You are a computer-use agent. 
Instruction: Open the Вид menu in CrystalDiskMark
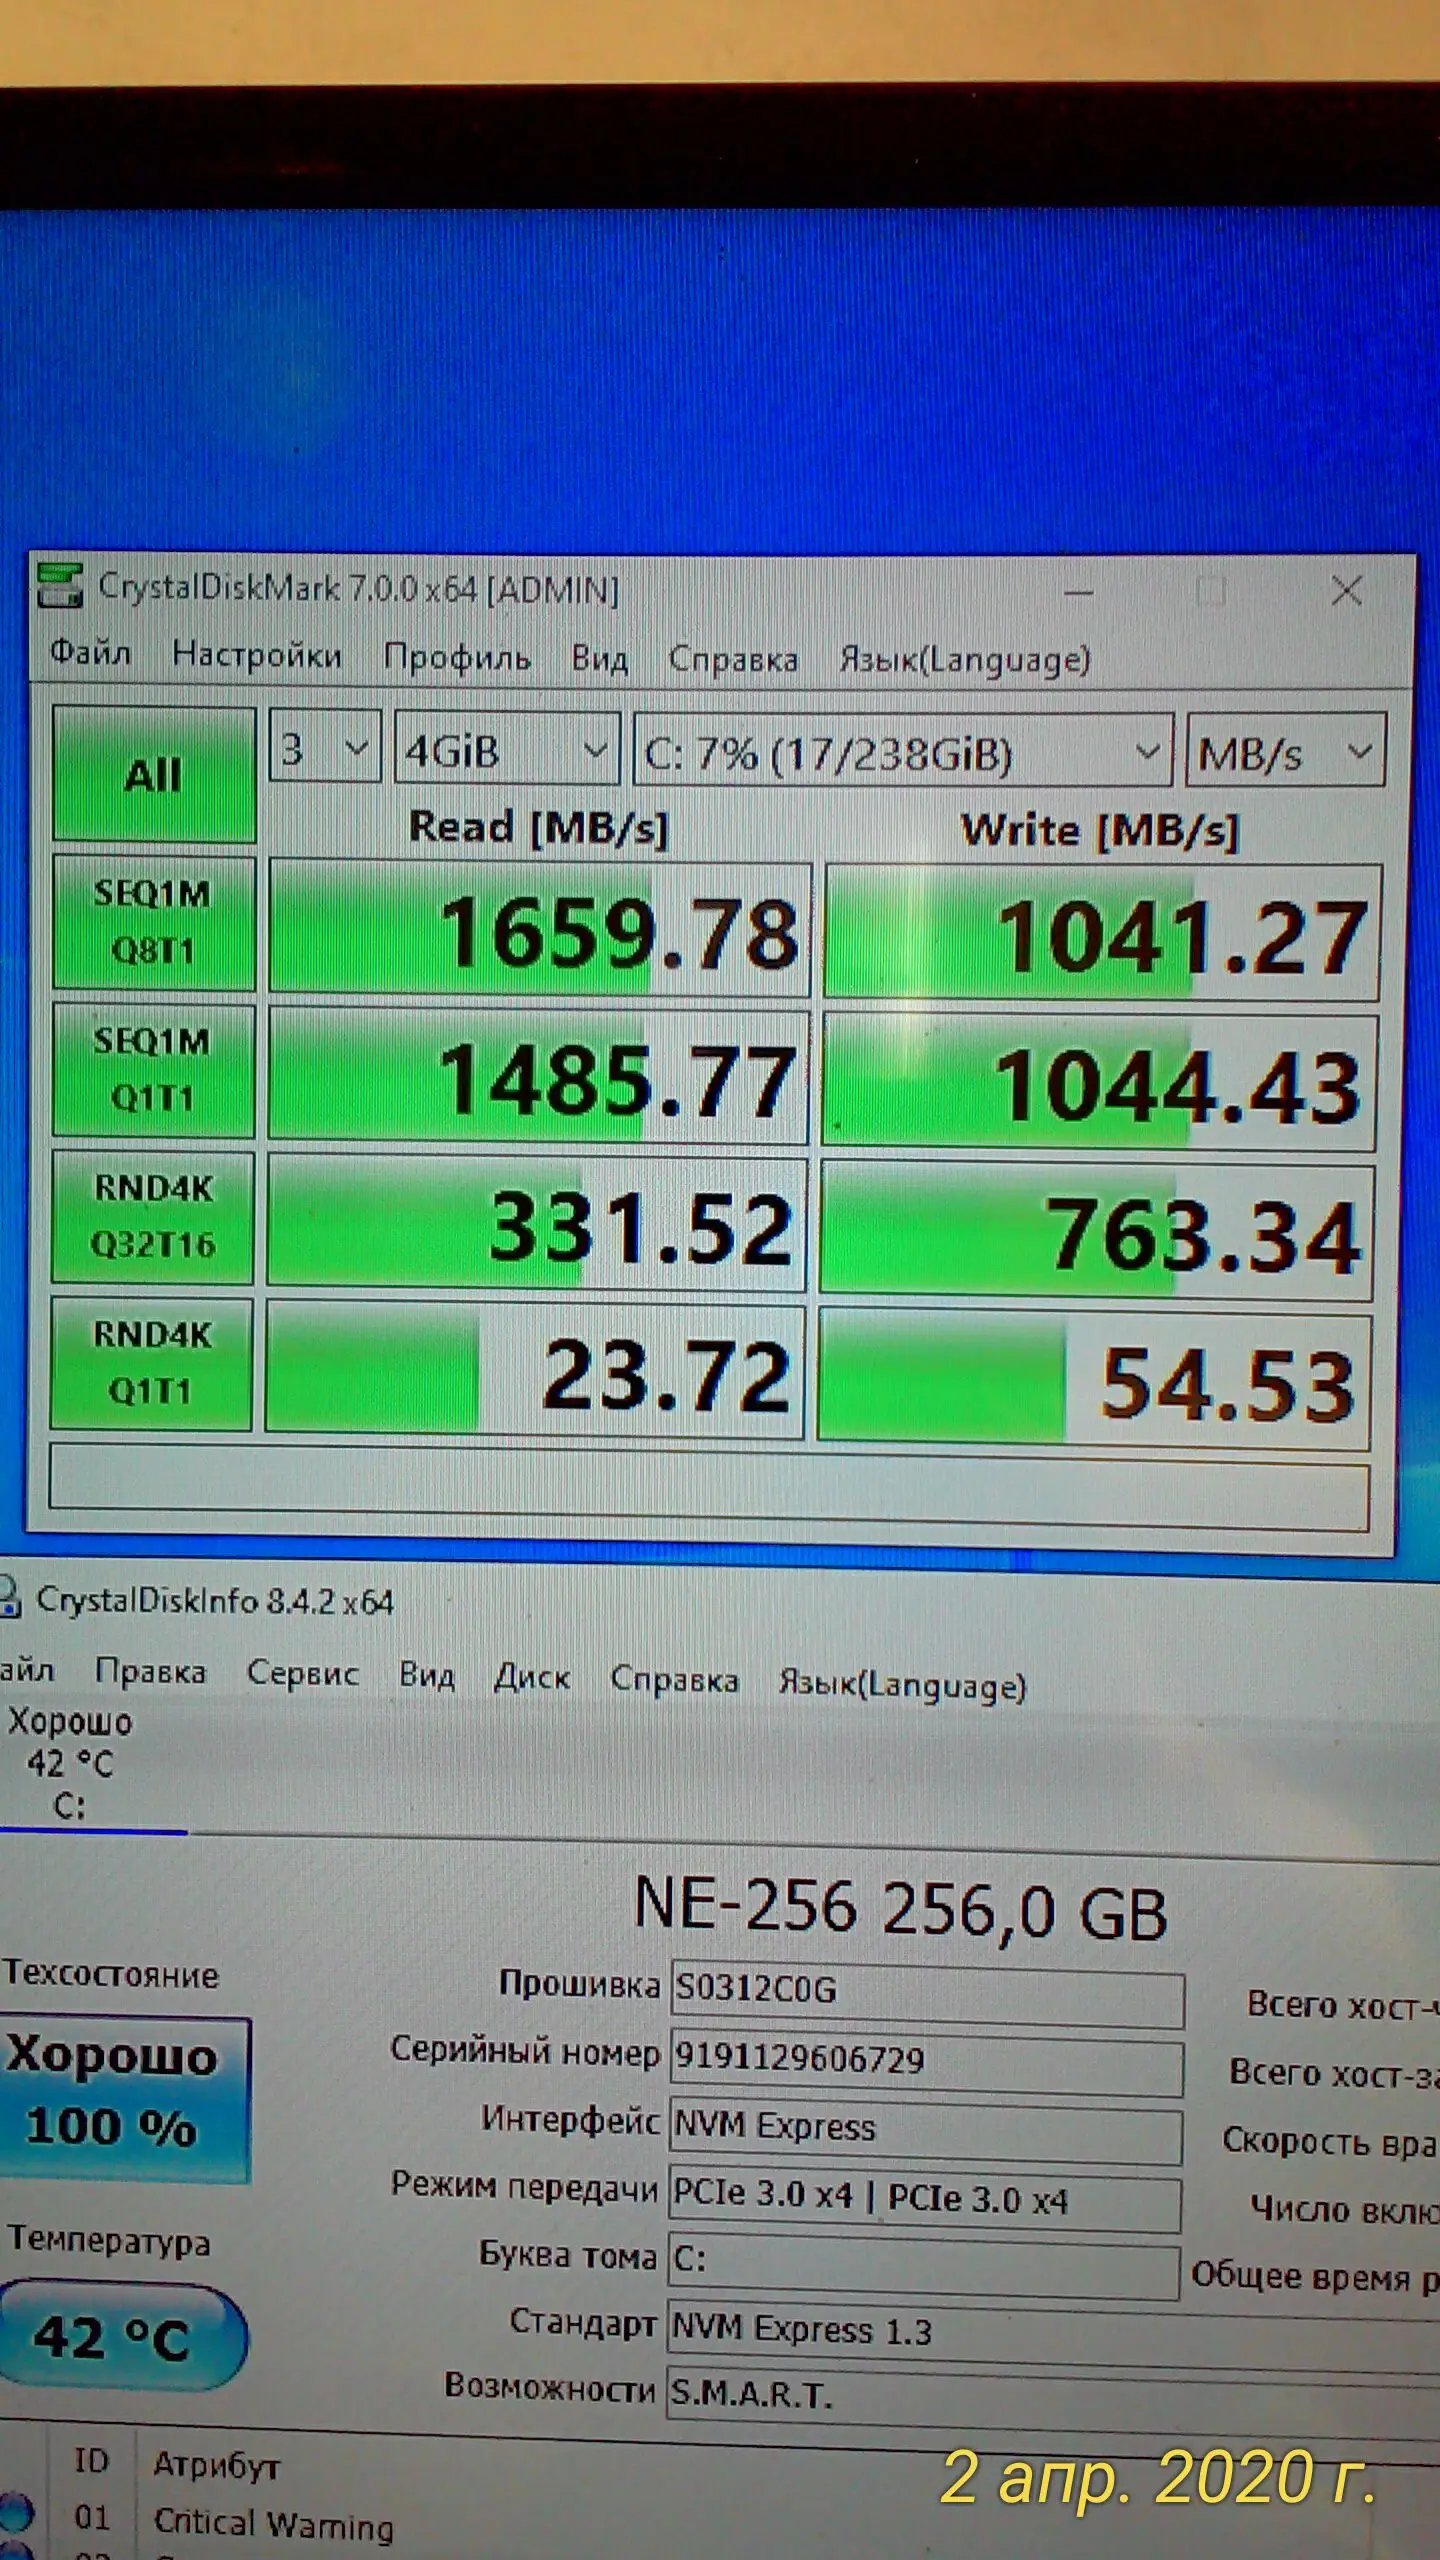point(600,658)
